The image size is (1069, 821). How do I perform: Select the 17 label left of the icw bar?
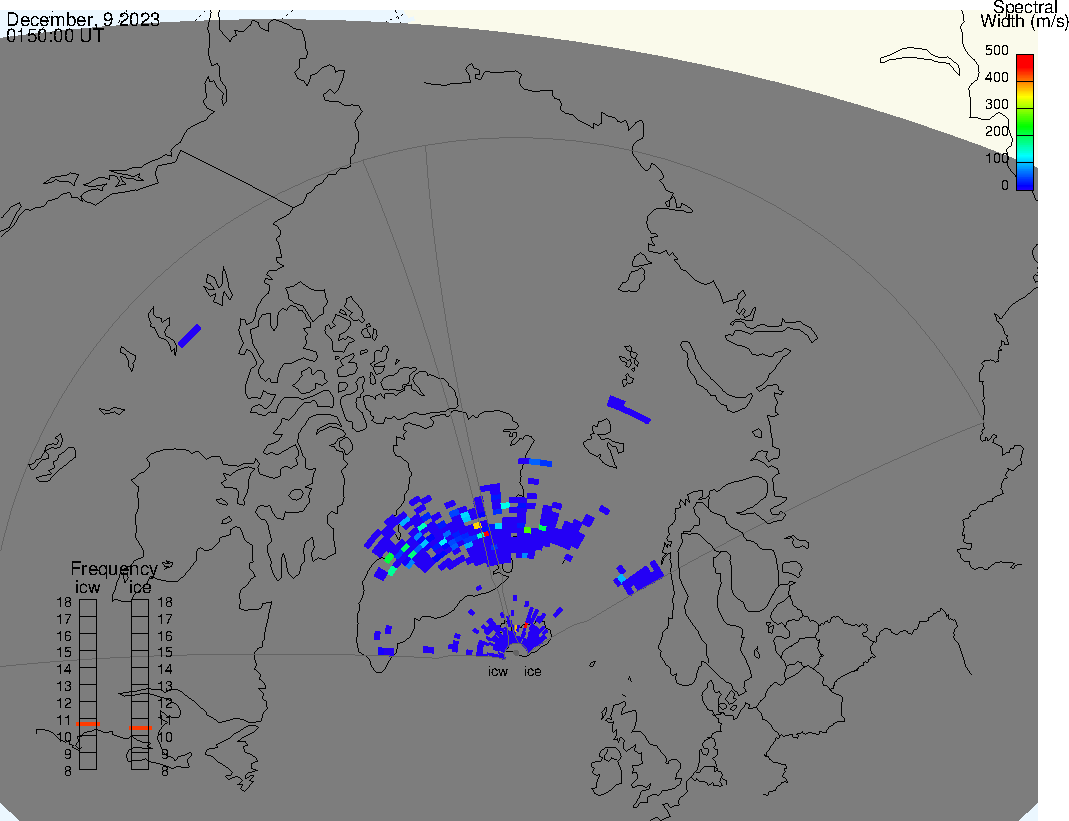pyautogui.click(x=64, y=619)
